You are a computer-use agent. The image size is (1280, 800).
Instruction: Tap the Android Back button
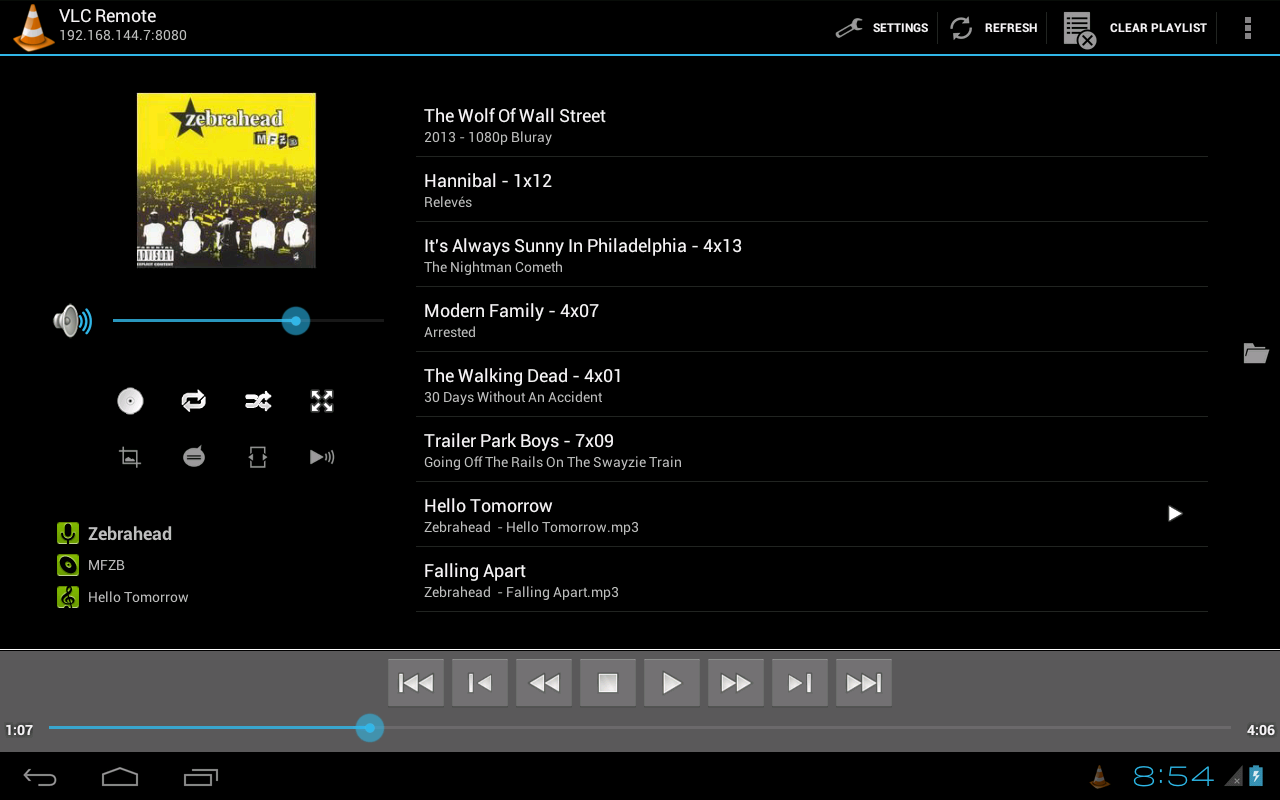point(40,777)
